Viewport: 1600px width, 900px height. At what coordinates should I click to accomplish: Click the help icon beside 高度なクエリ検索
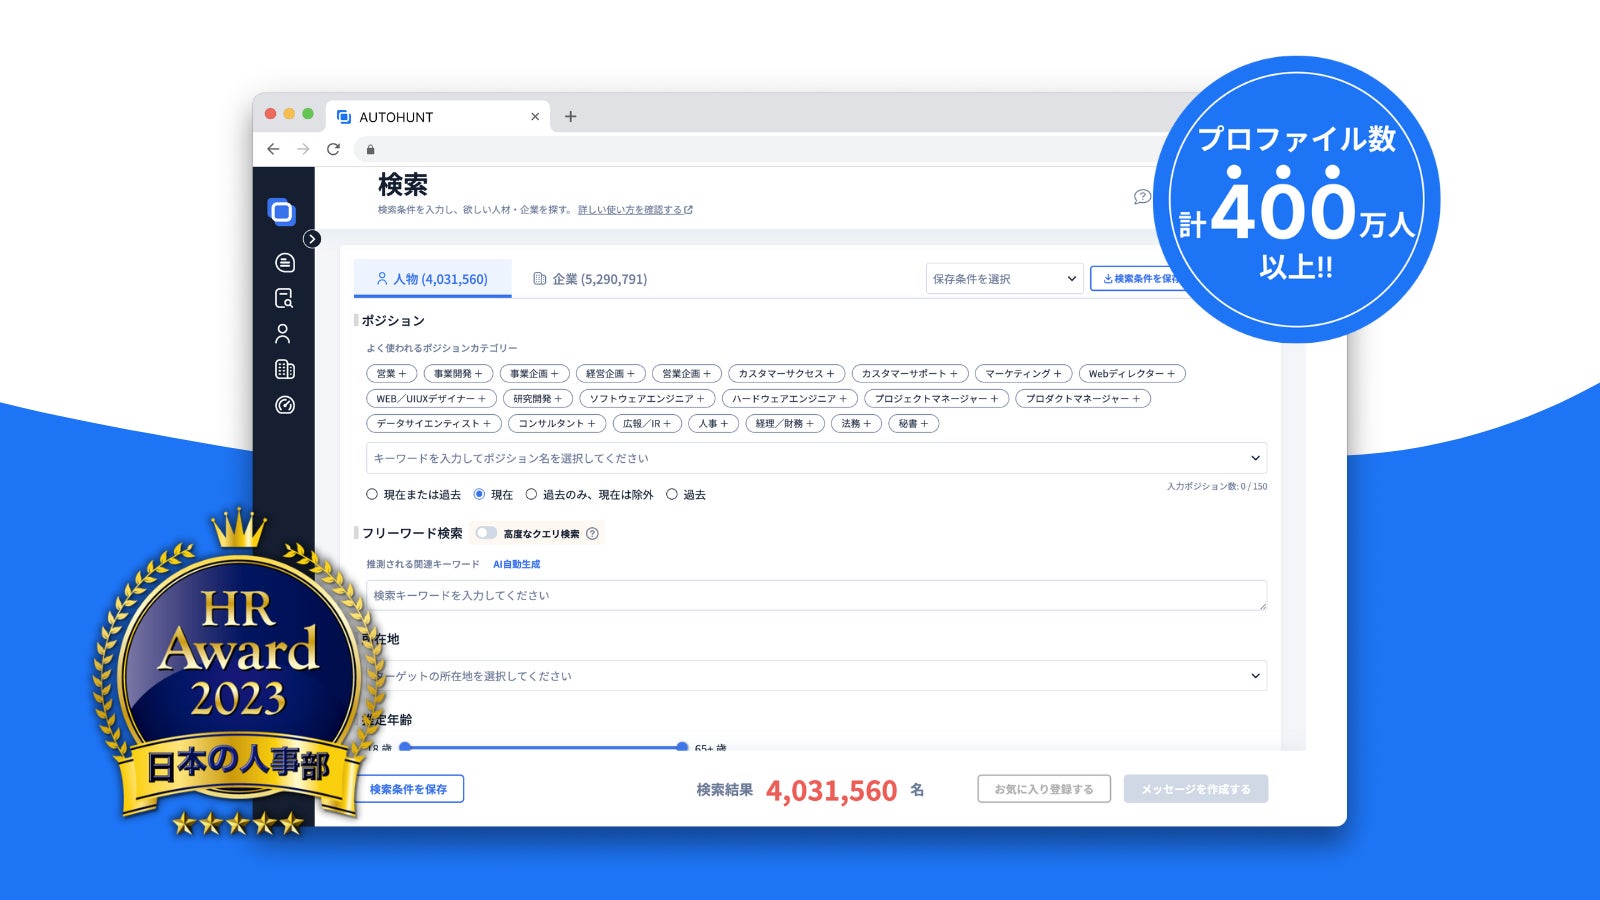592,534
